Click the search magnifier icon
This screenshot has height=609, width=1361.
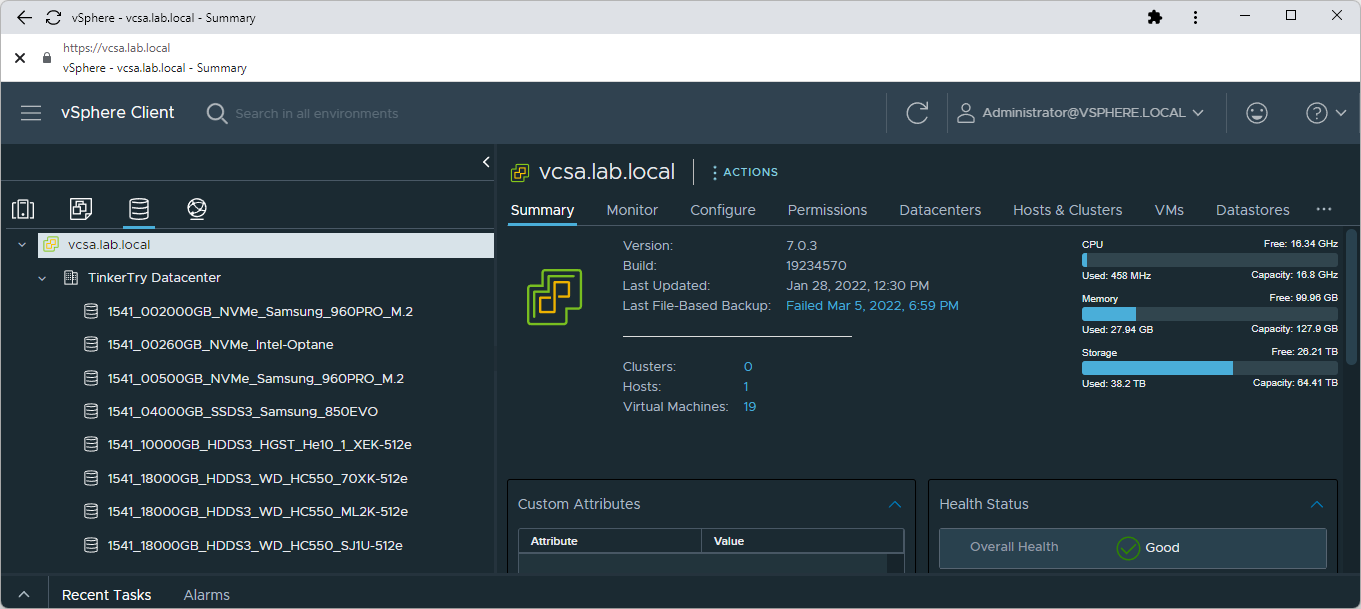(217, 113)
